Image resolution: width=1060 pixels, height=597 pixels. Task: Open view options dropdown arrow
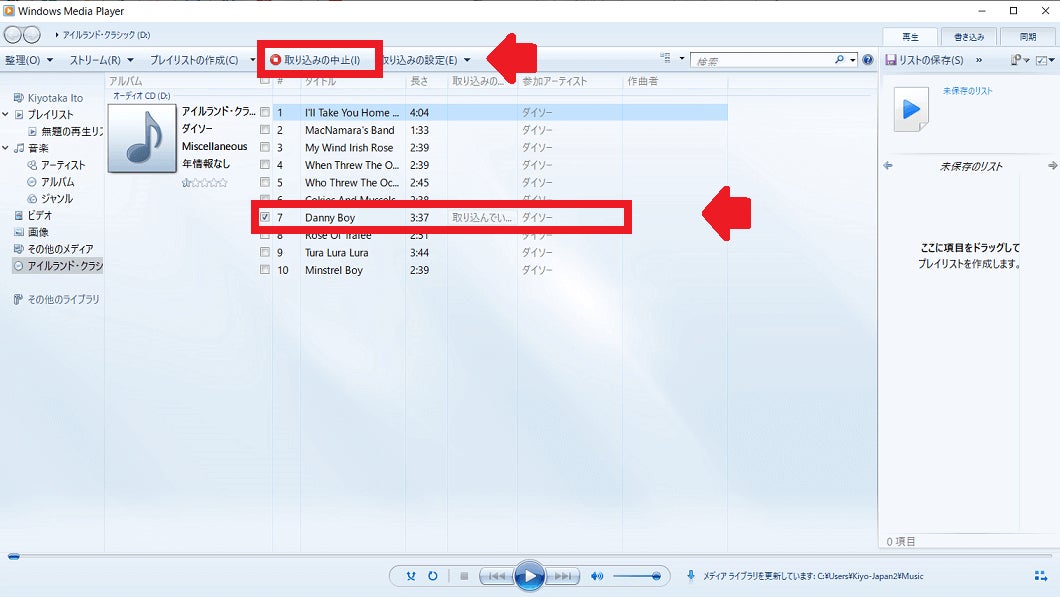pos(681,59)
